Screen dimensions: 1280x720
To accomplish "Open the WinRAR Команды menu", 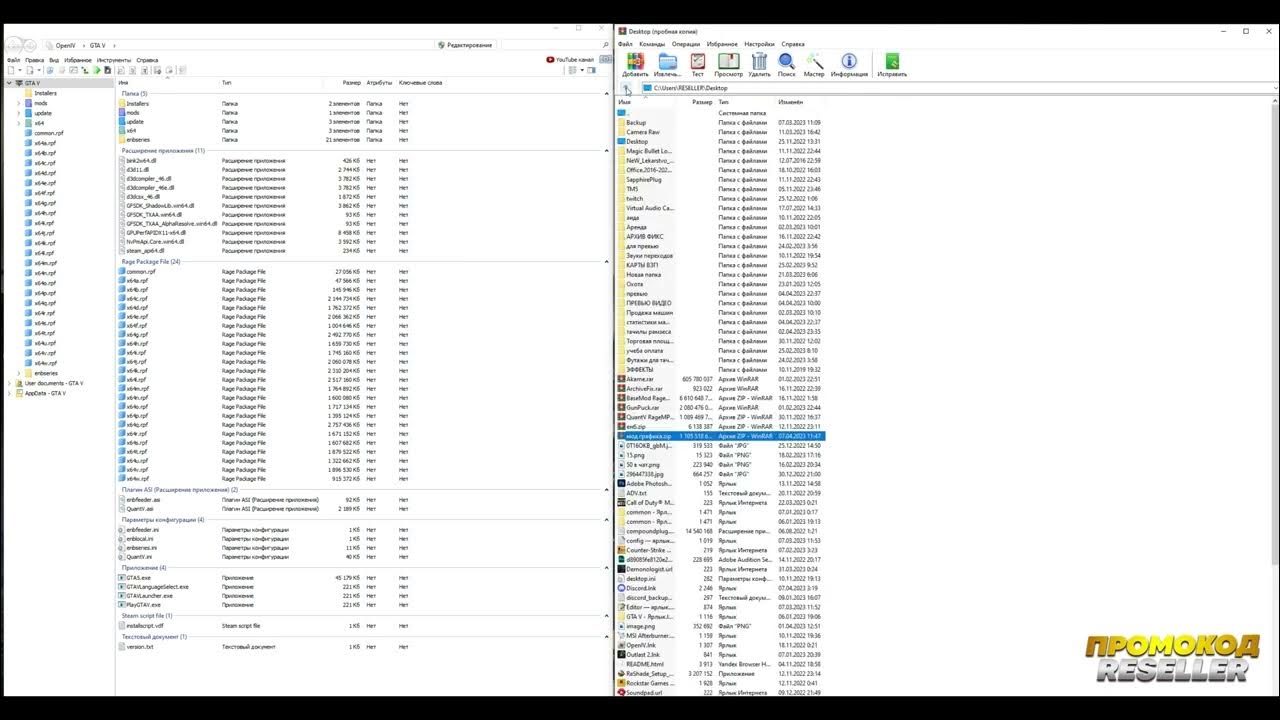I will click(x=652, y=44).
